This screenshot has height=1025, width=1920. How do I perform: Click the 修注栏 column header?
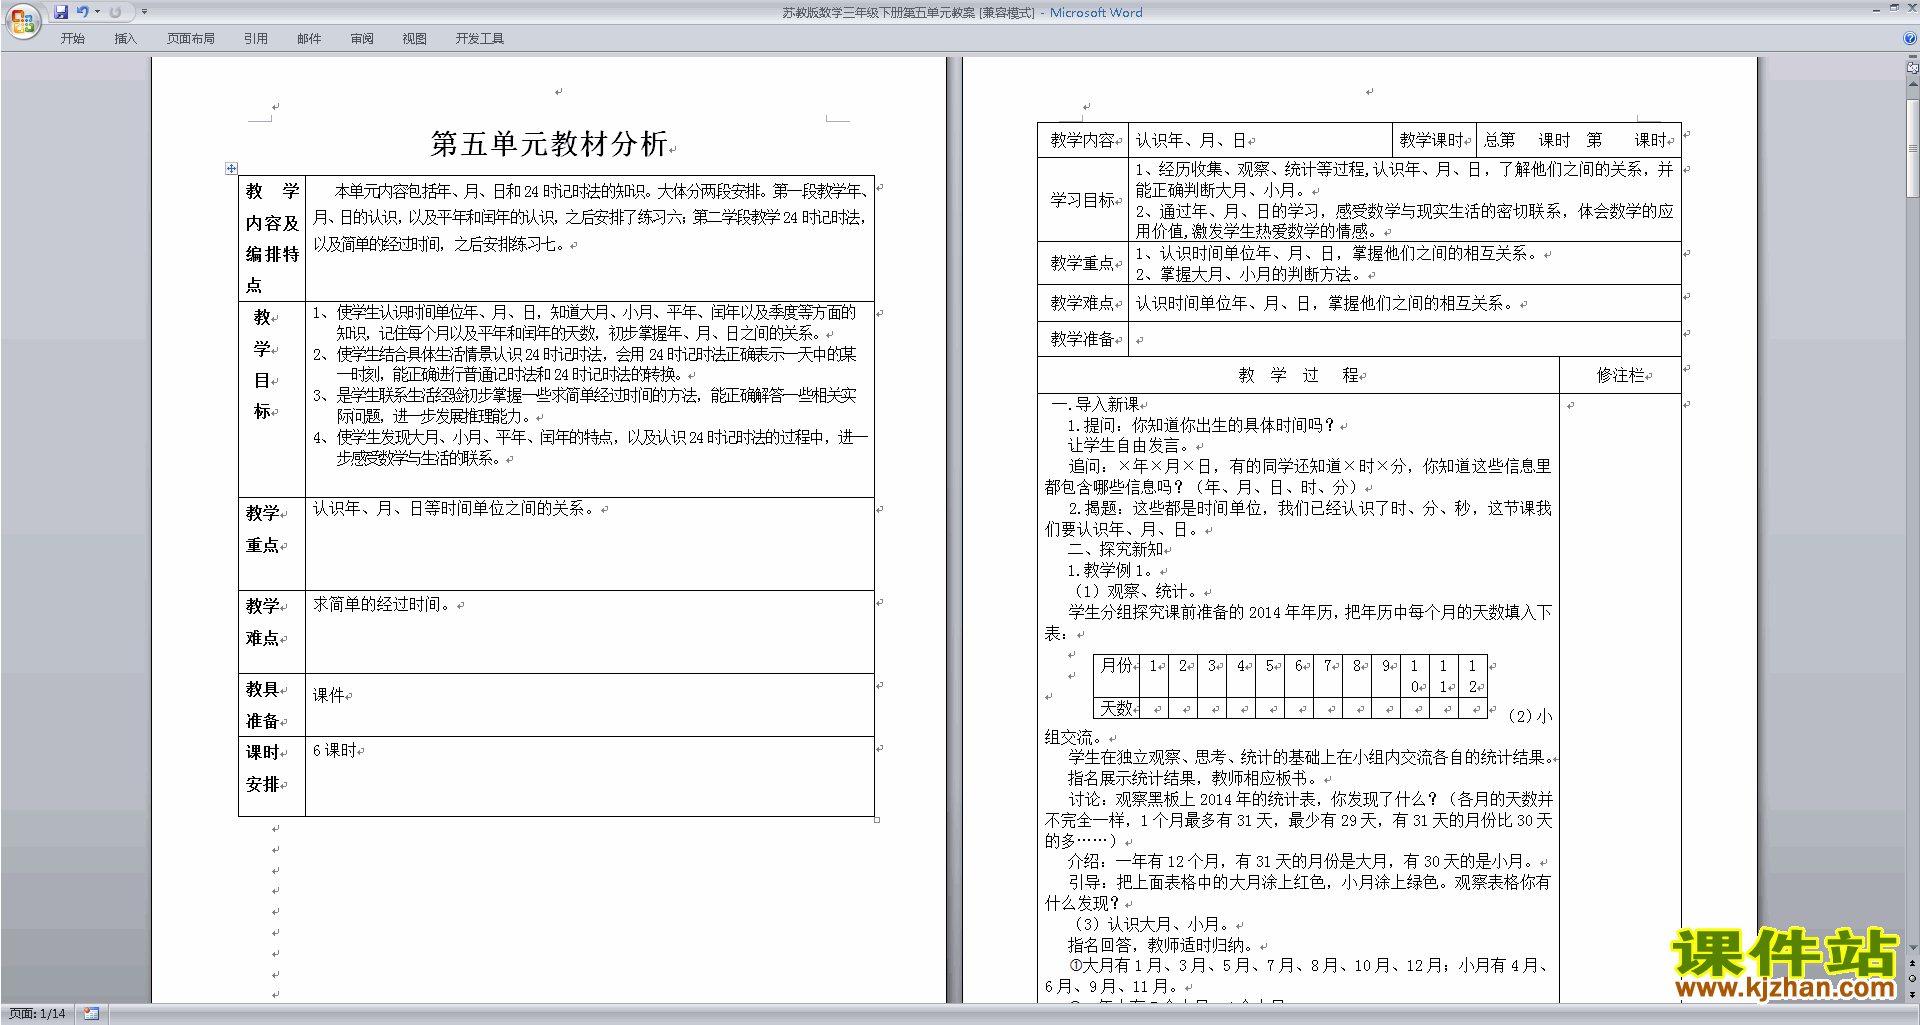click(1620, 375)
